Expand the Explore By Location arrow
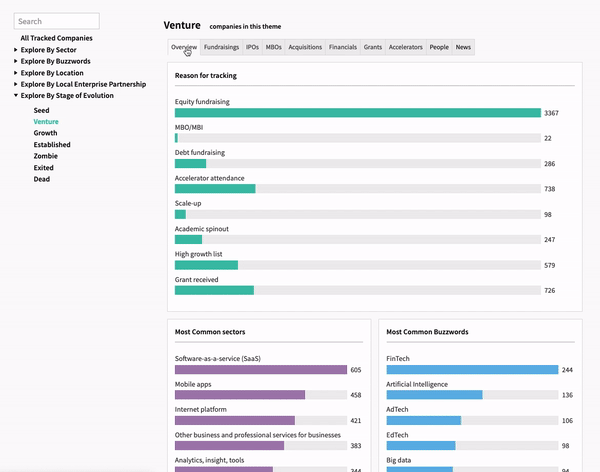Image resolution: width=600 pixels, height=472 pixels. coord(16,73)
